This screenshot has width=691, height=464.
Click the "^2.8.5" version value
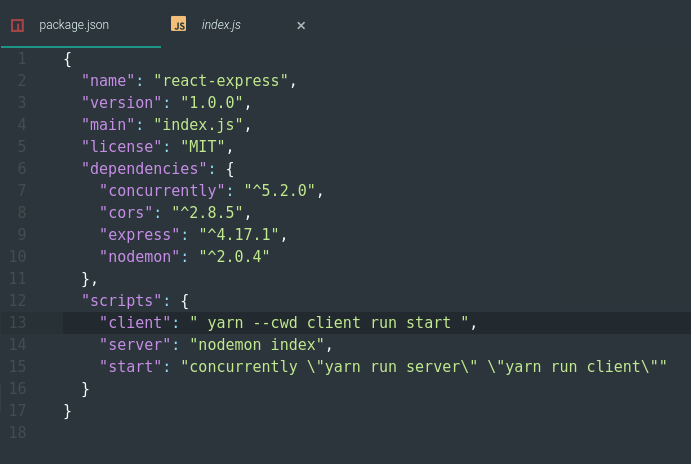tap(207, 213)
